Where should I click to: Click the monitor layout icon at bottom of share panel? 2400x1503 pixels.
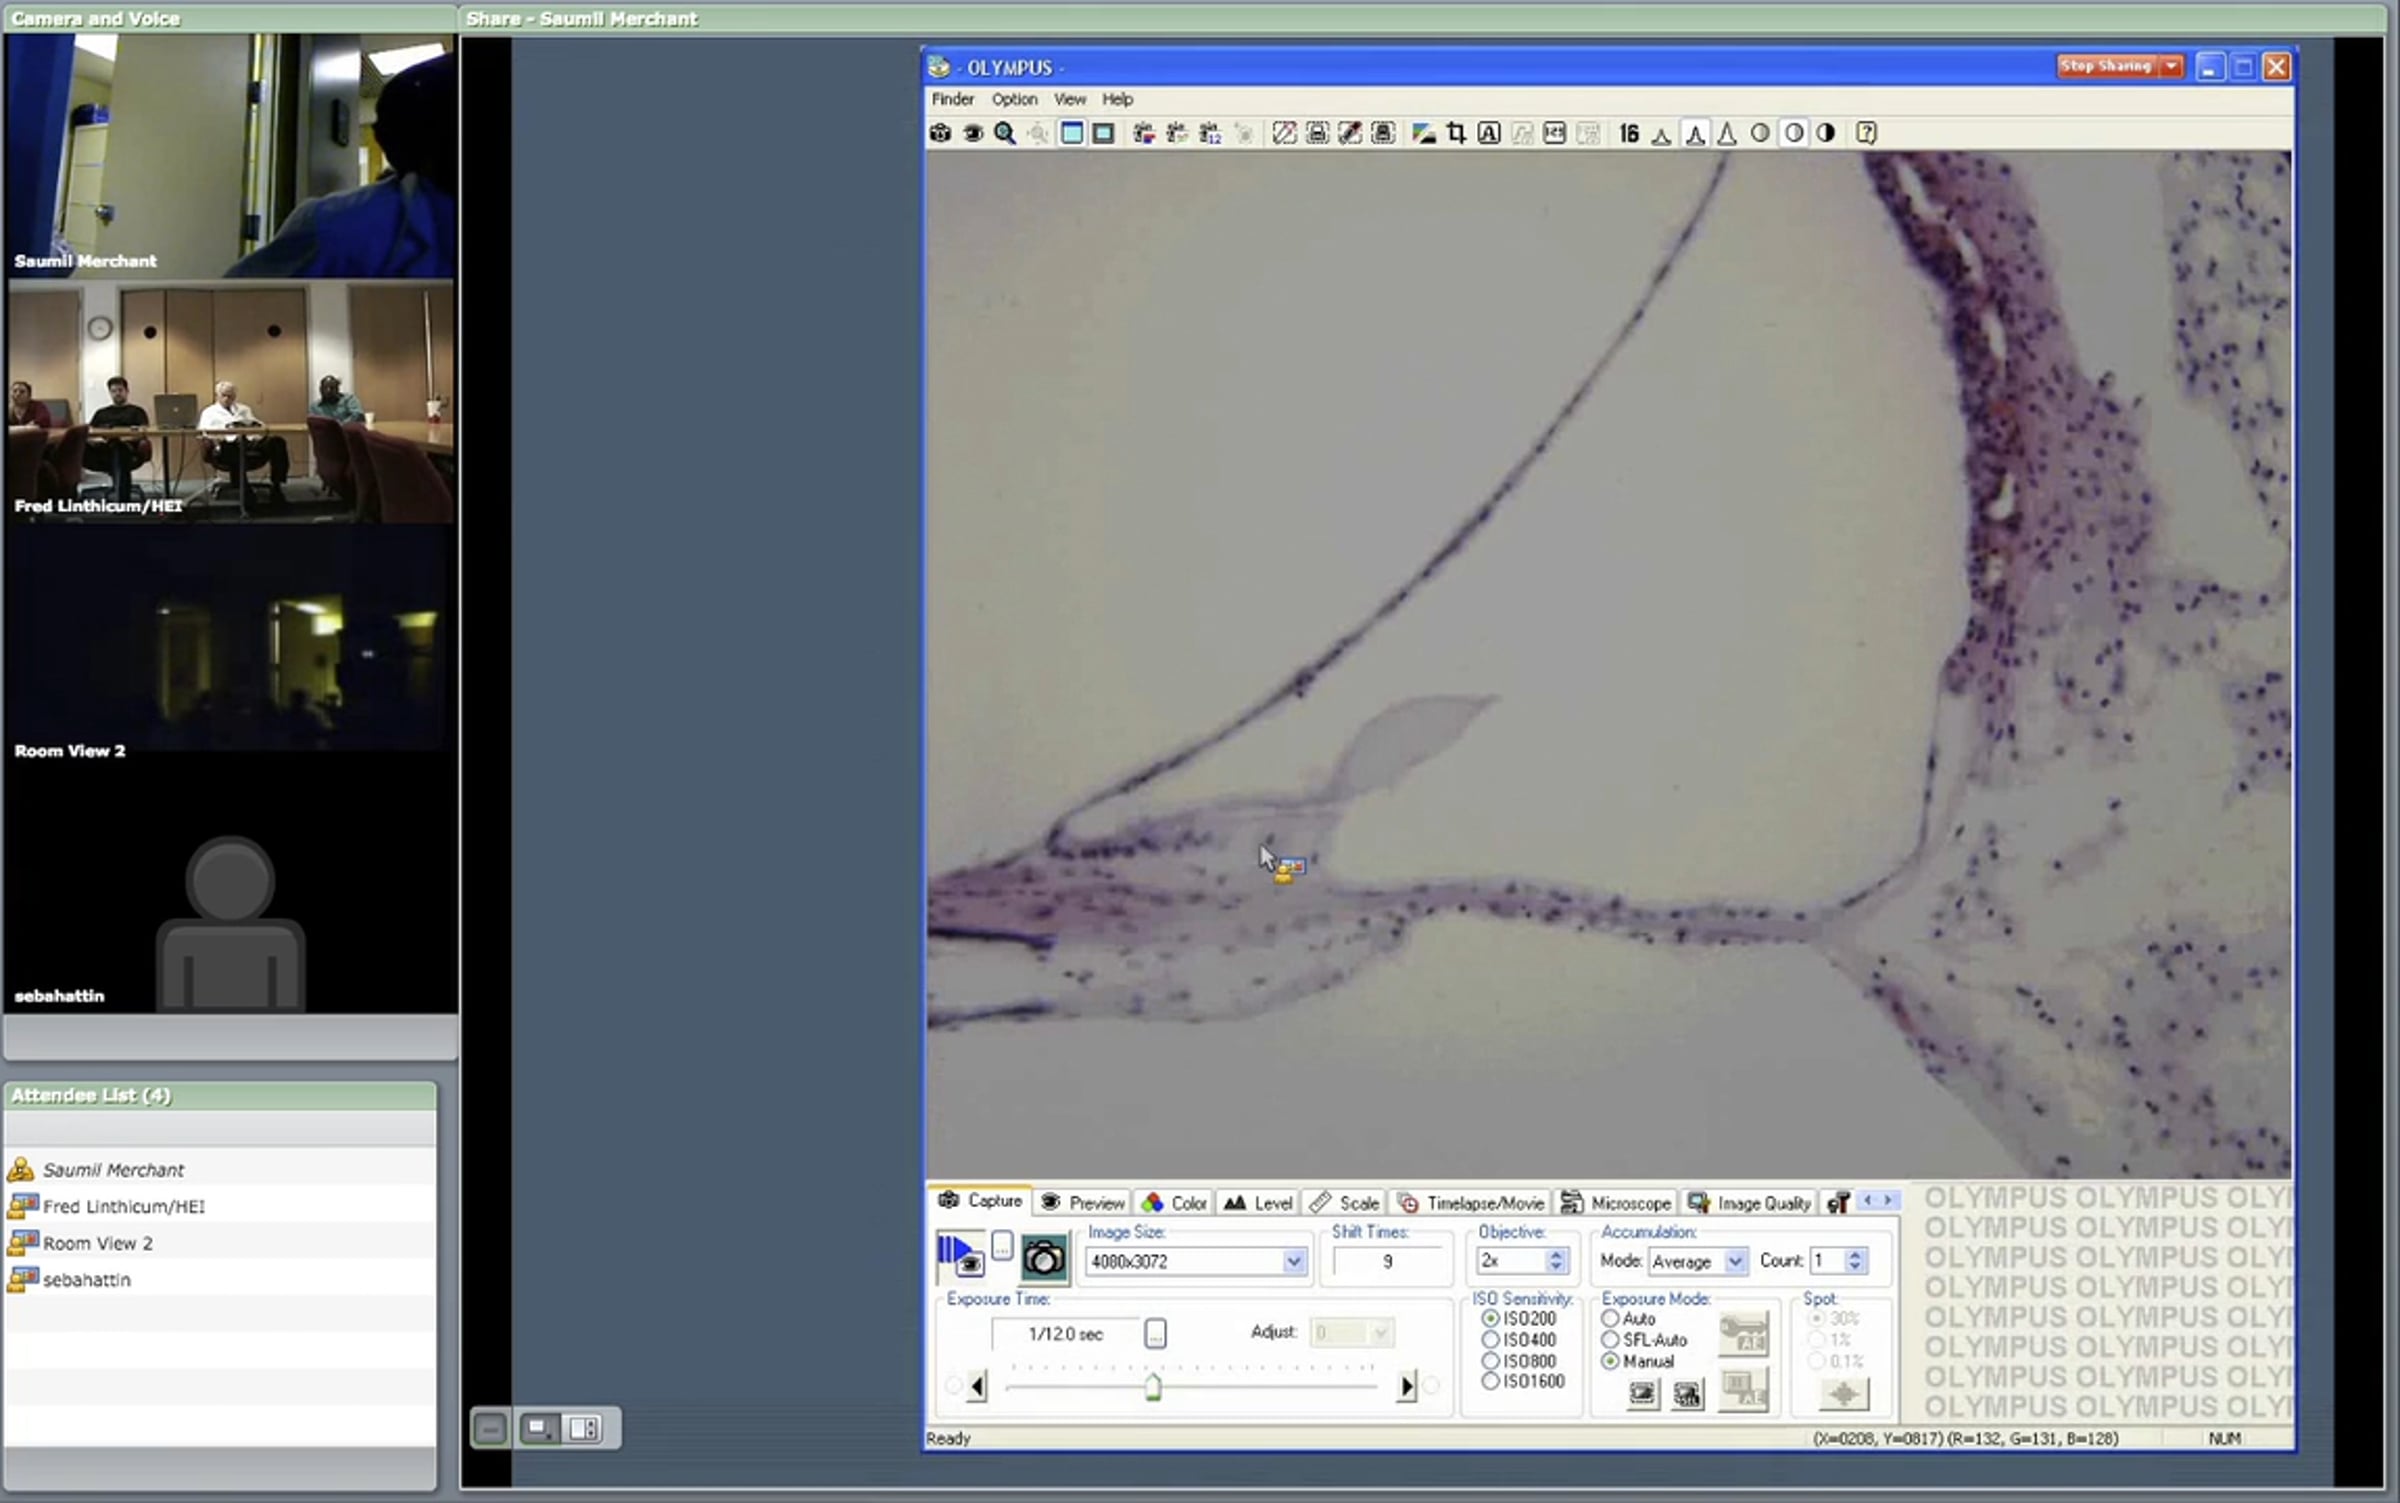pyautogui.click(x=539, y=1428)
